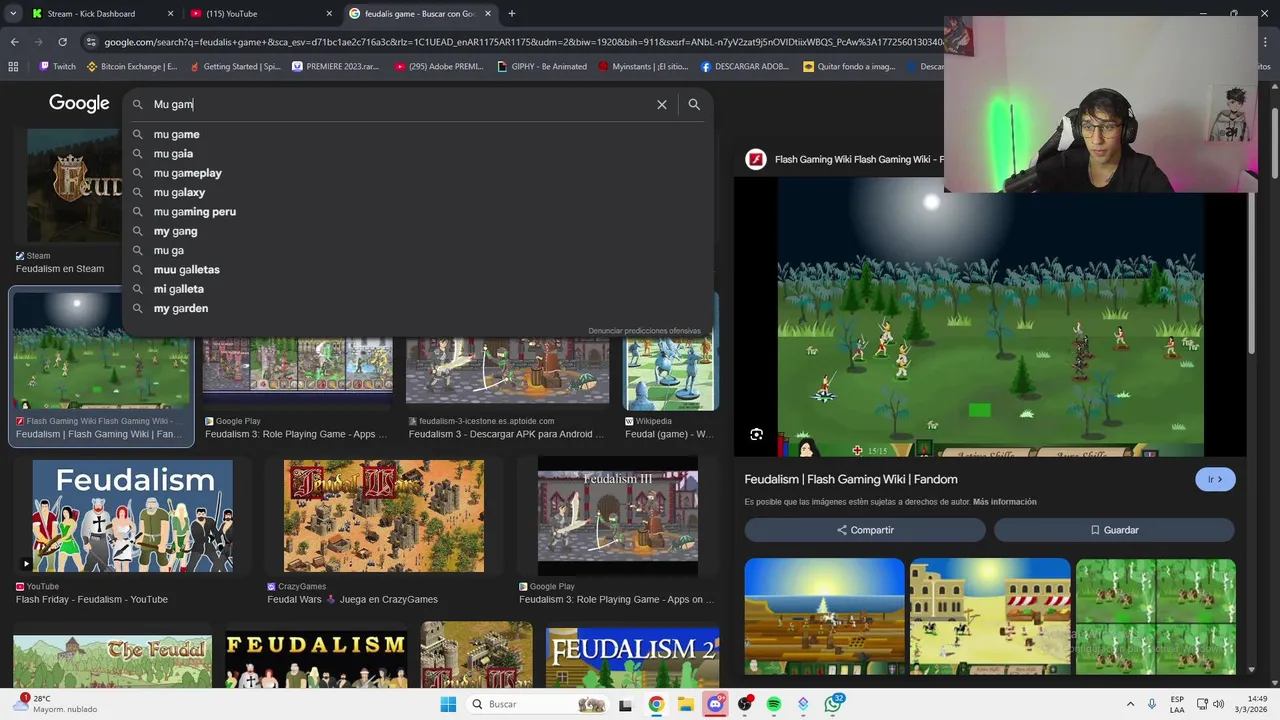
Task: Click the Windows taskbar Buscar search box
Action: click(x=537, y=704)
